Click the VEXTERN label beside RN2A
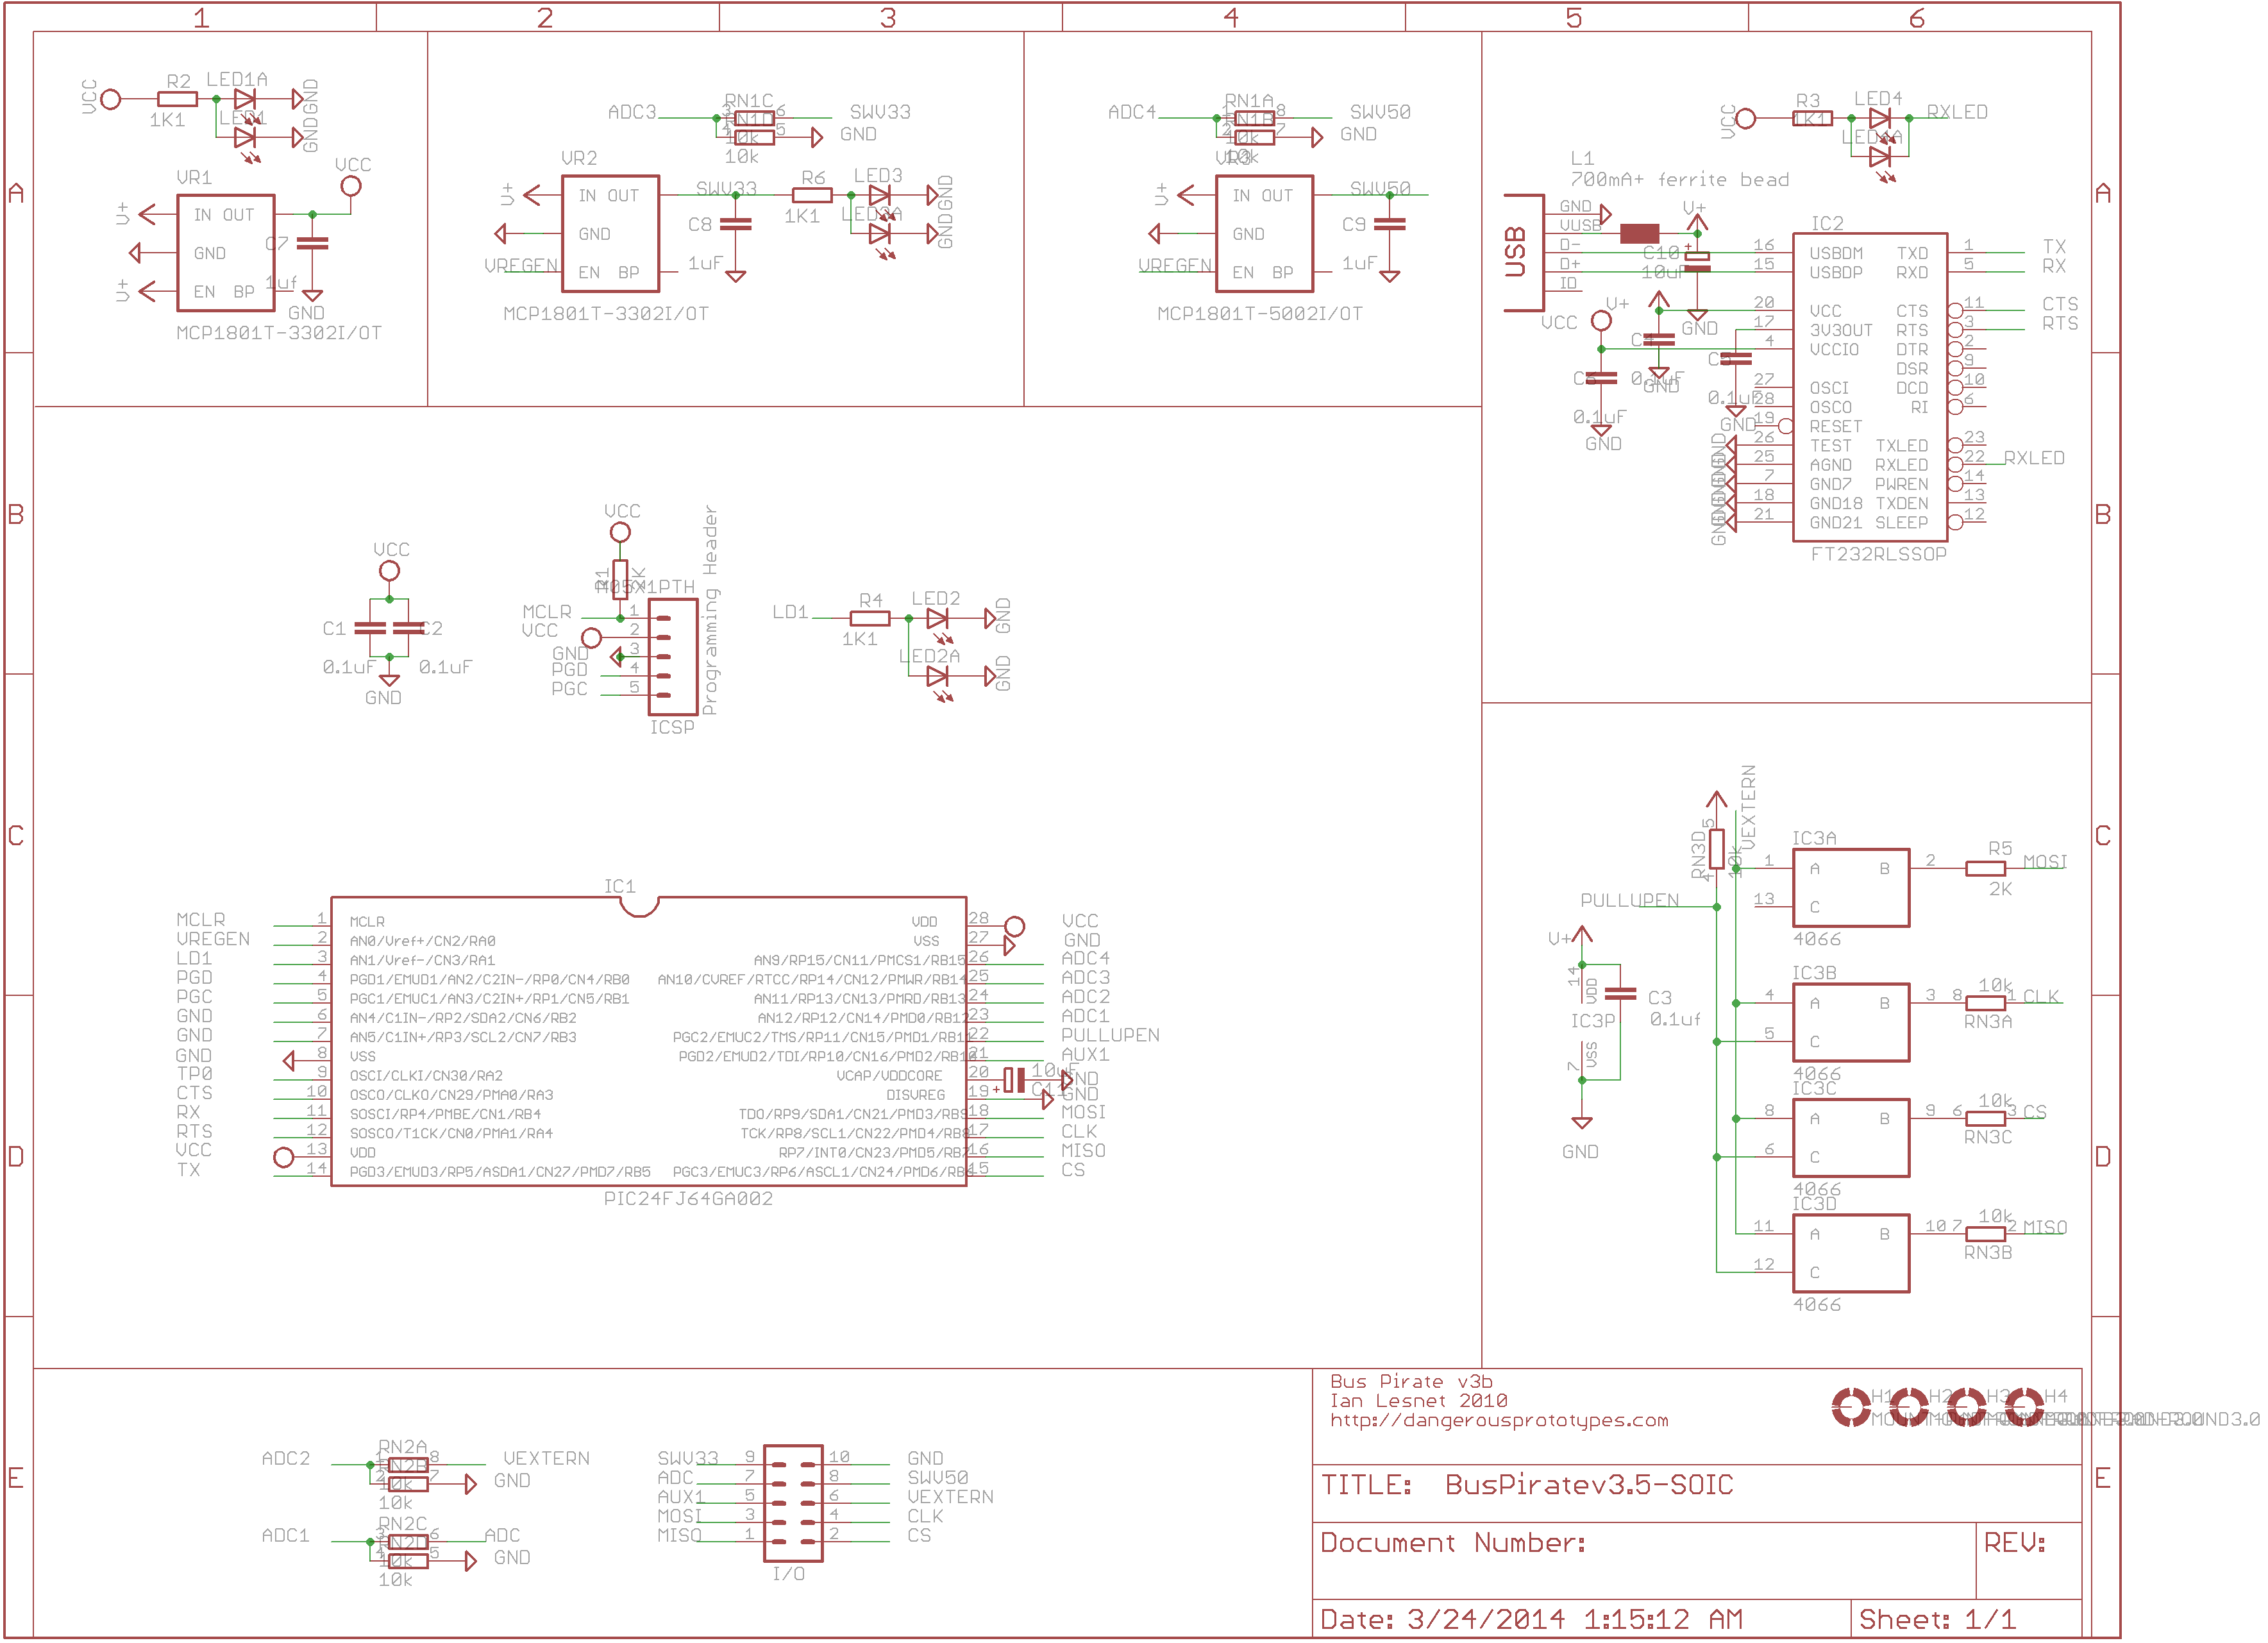This screenshot has width=2268, height=1643. coord(546,1458)
